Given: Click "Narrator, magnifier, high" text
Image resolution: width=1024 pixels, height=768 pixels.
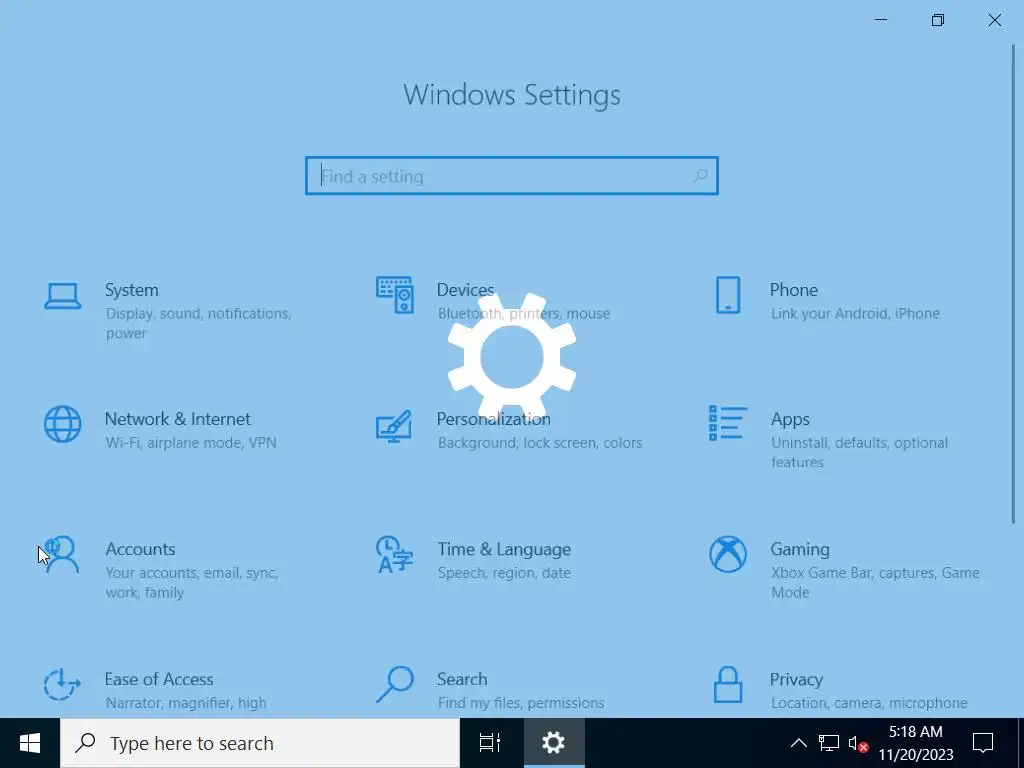Looking at the screenshot, I should click(x=186, y=703).
